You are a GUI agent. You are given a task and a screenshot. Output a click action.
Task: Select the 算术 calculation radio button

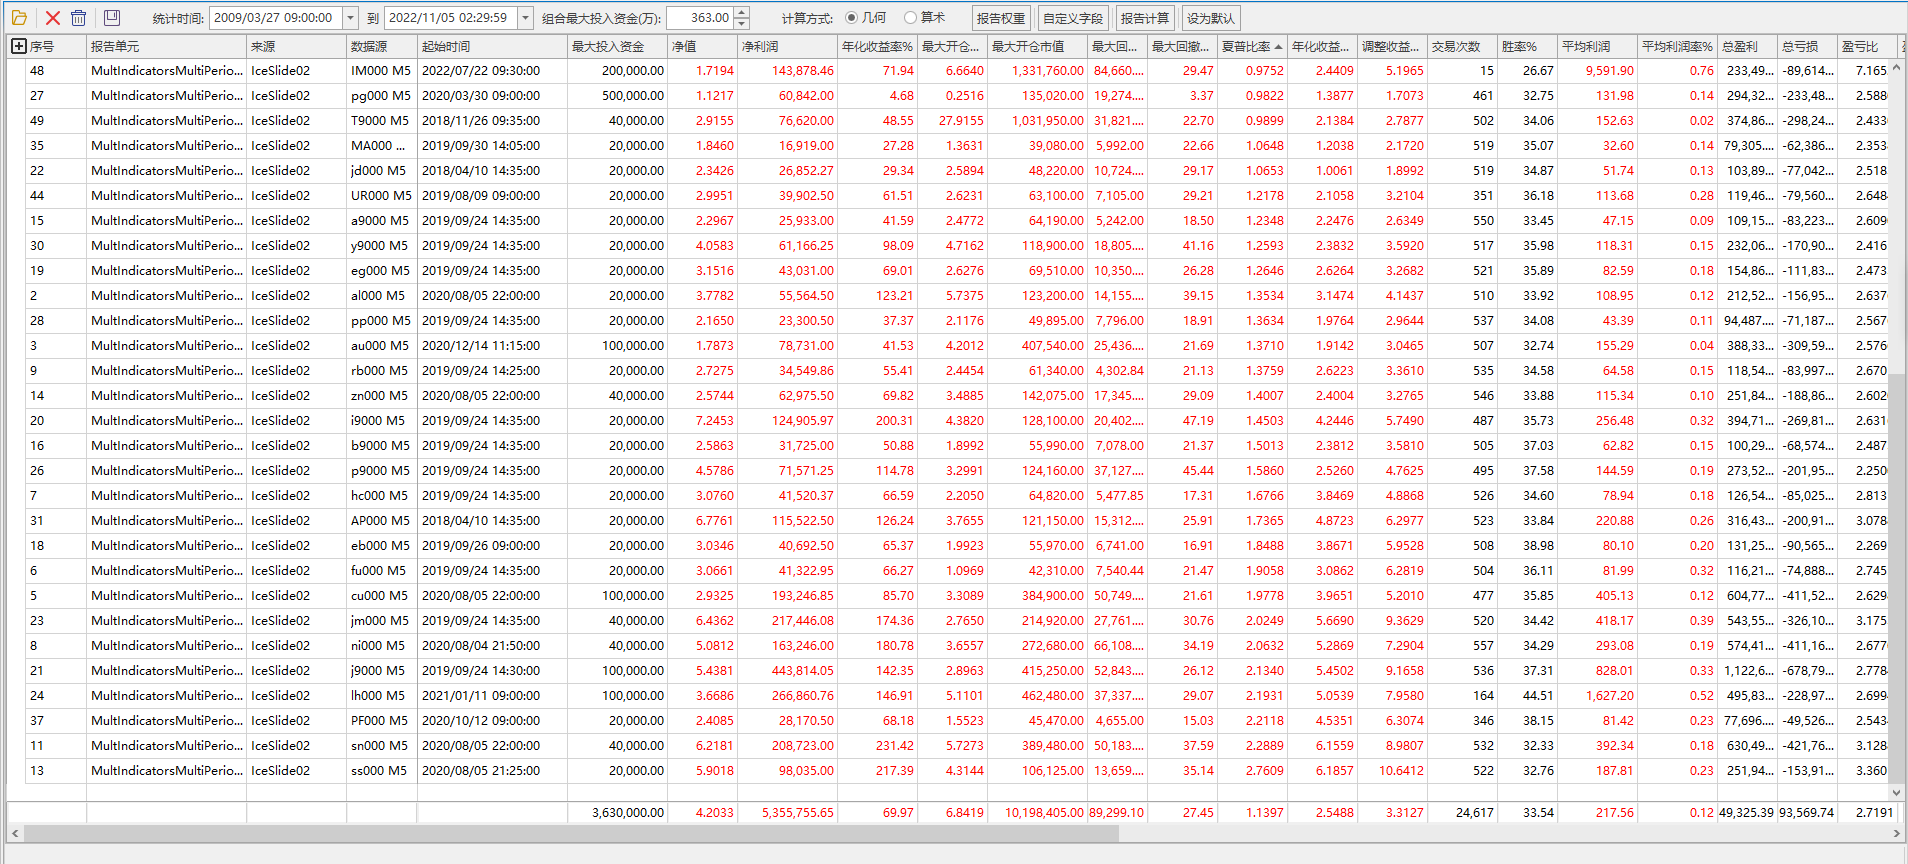click(910, 18)
